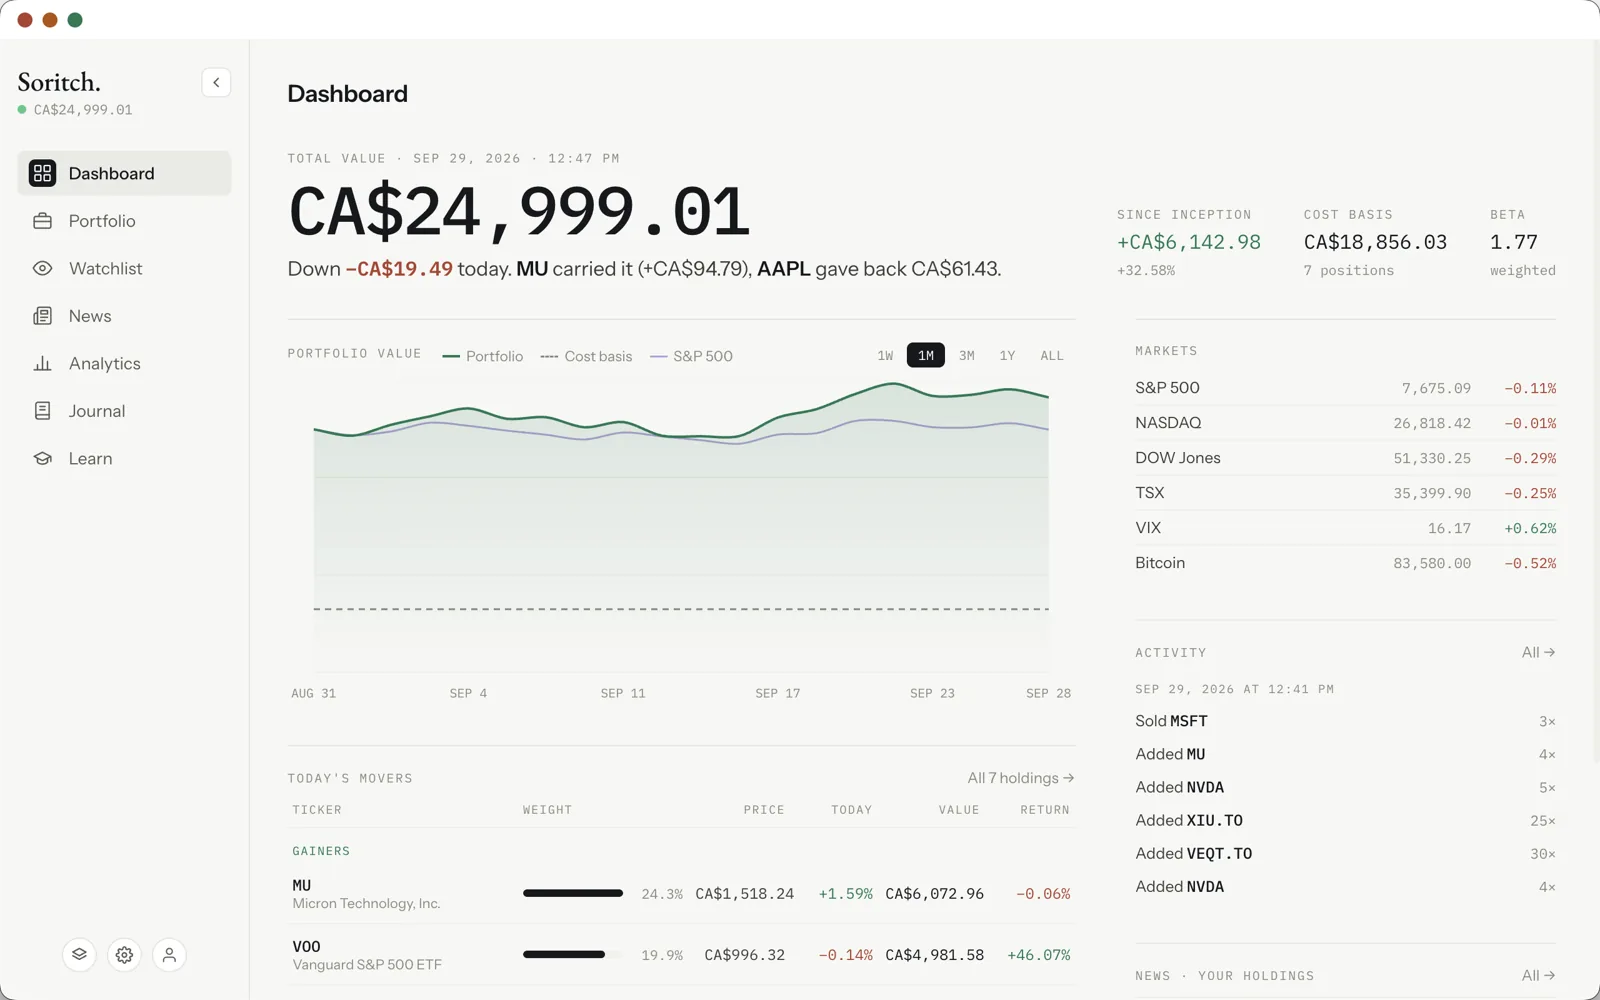This screenshot has width=1600, height=1000.
Task: Open the Added VEQT.TO activity entry
Action: pyautogui.click(x=1345, y=853)
